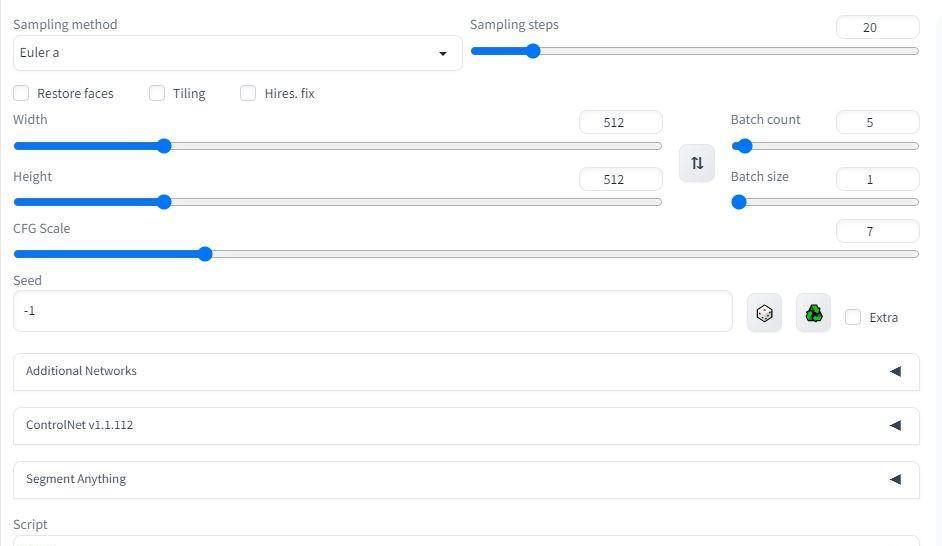
Task: Click the ControlNet triangle arrow icon
Action: click(895, 425)
